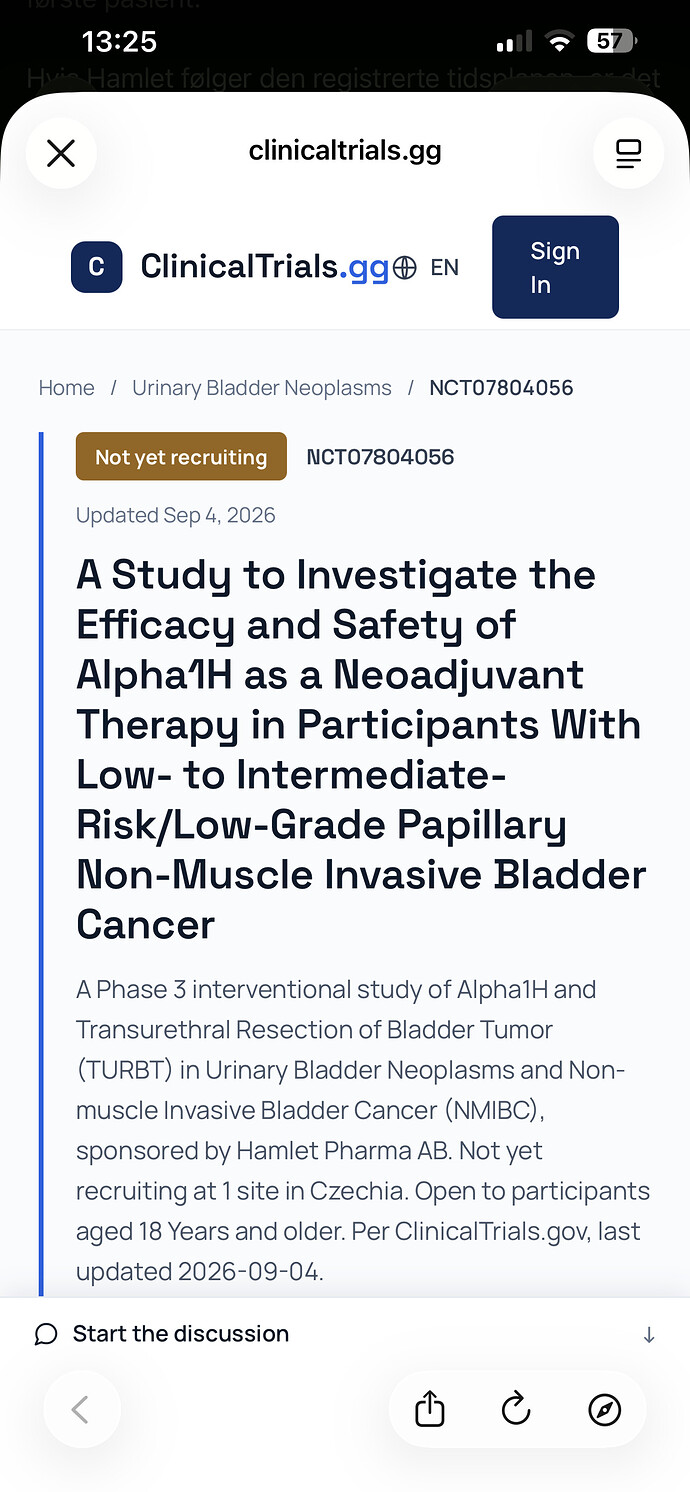Open the globe language selector

coord(405,268)
